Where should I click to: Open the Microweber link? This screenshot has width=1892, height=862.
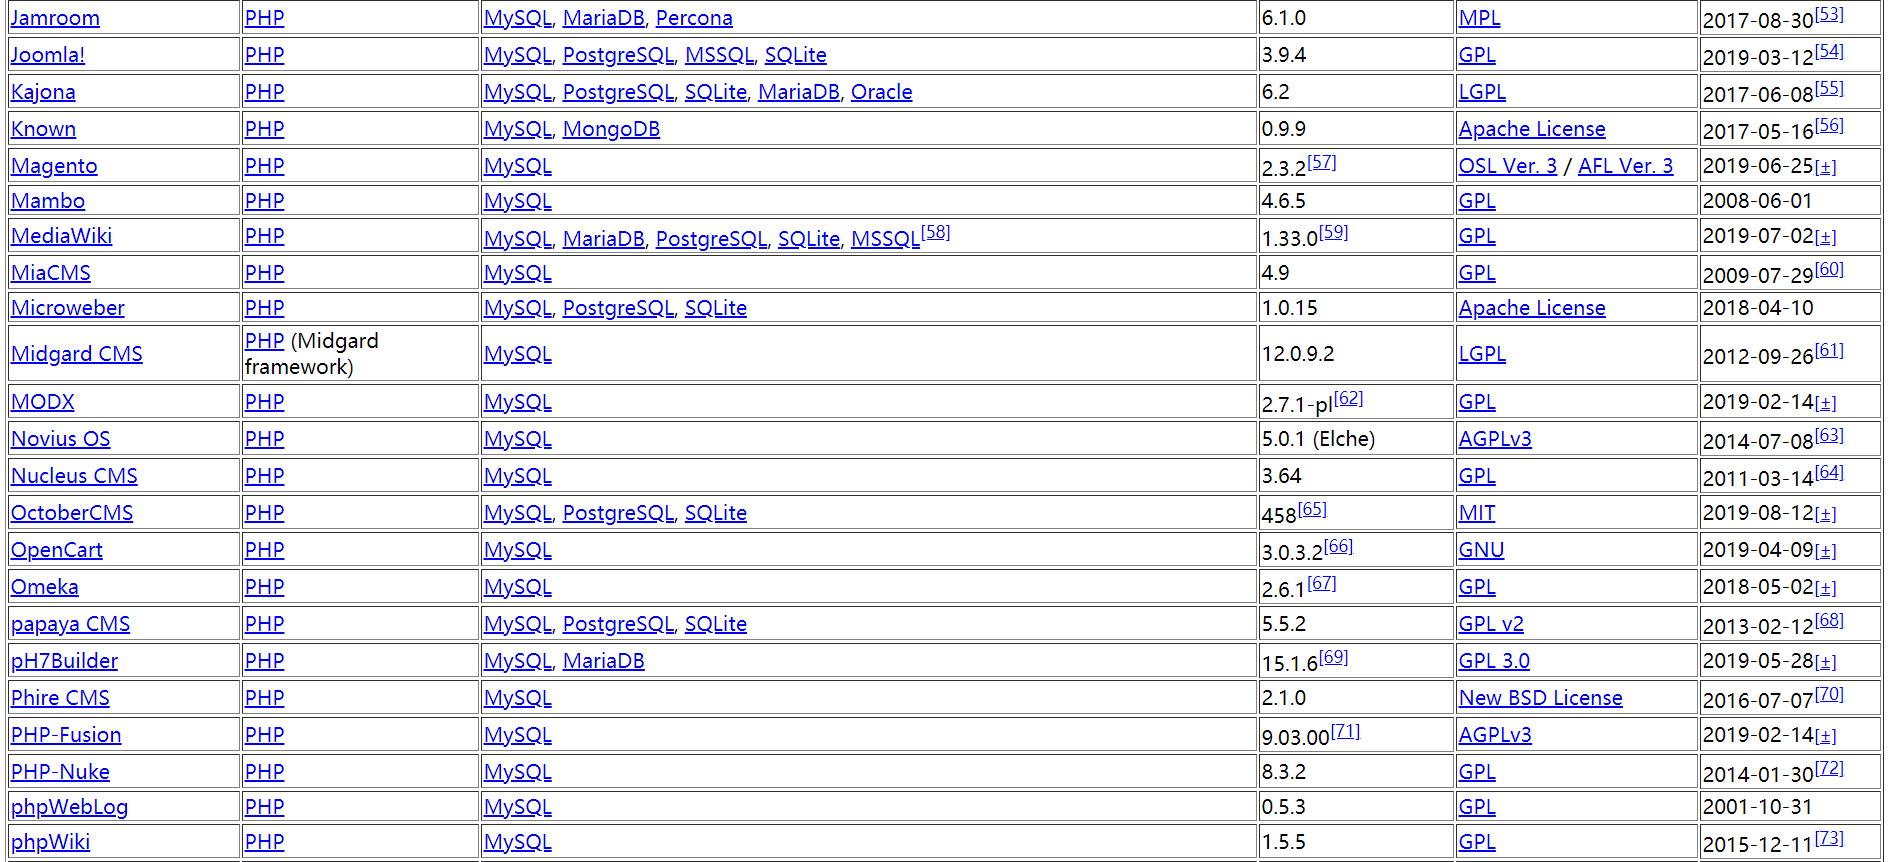(68, 308)
